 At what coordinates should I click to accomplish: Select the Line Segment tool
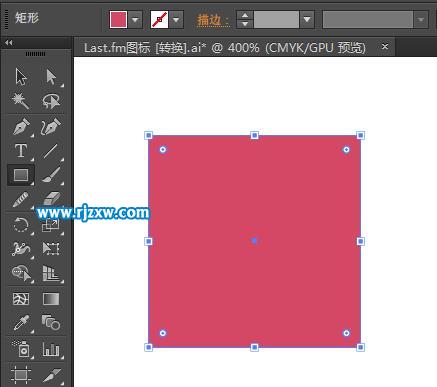tap(51, 151)
